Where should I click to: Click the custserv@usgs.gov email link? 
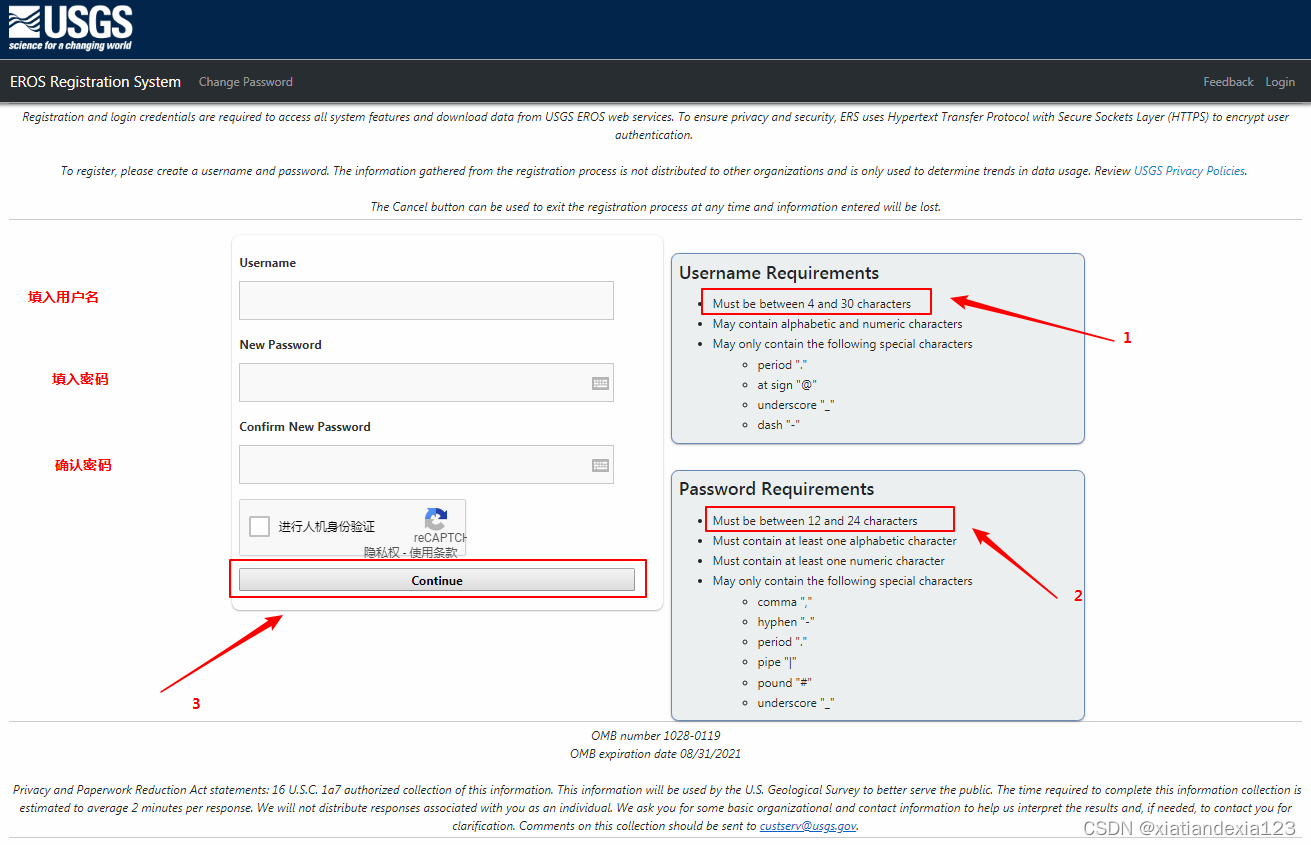808,826
